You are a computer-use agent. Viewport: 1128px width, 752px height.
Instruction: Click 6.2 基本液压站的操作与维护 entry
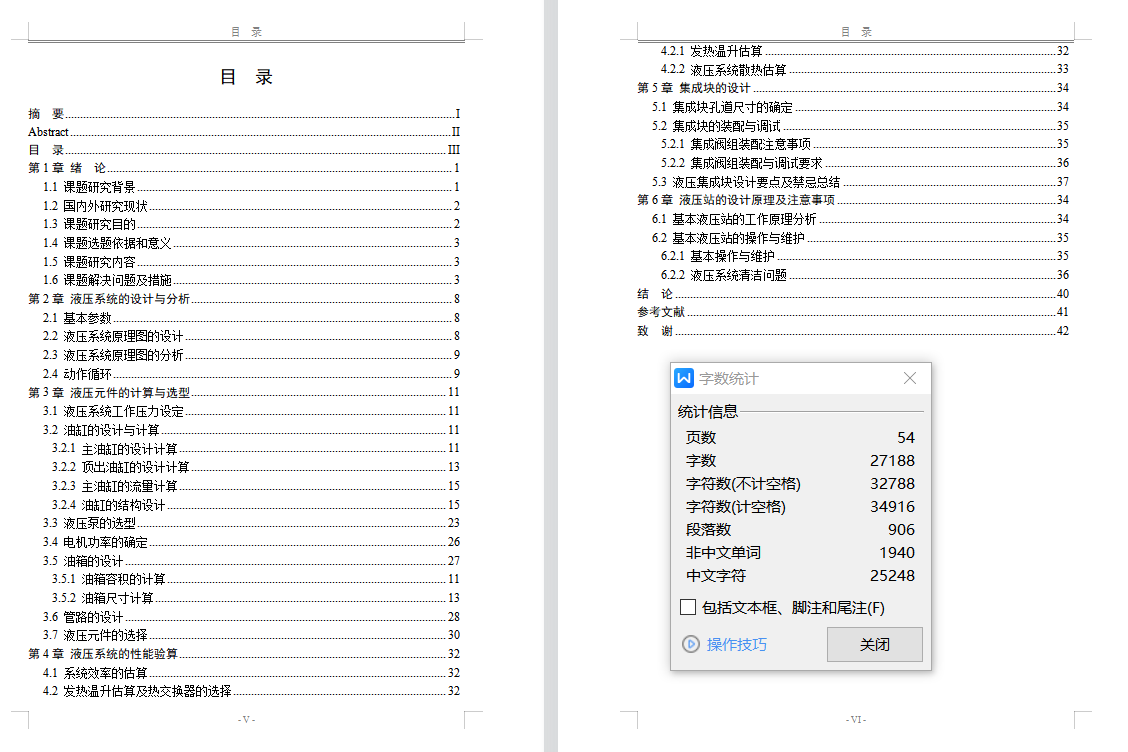[860, 238]
